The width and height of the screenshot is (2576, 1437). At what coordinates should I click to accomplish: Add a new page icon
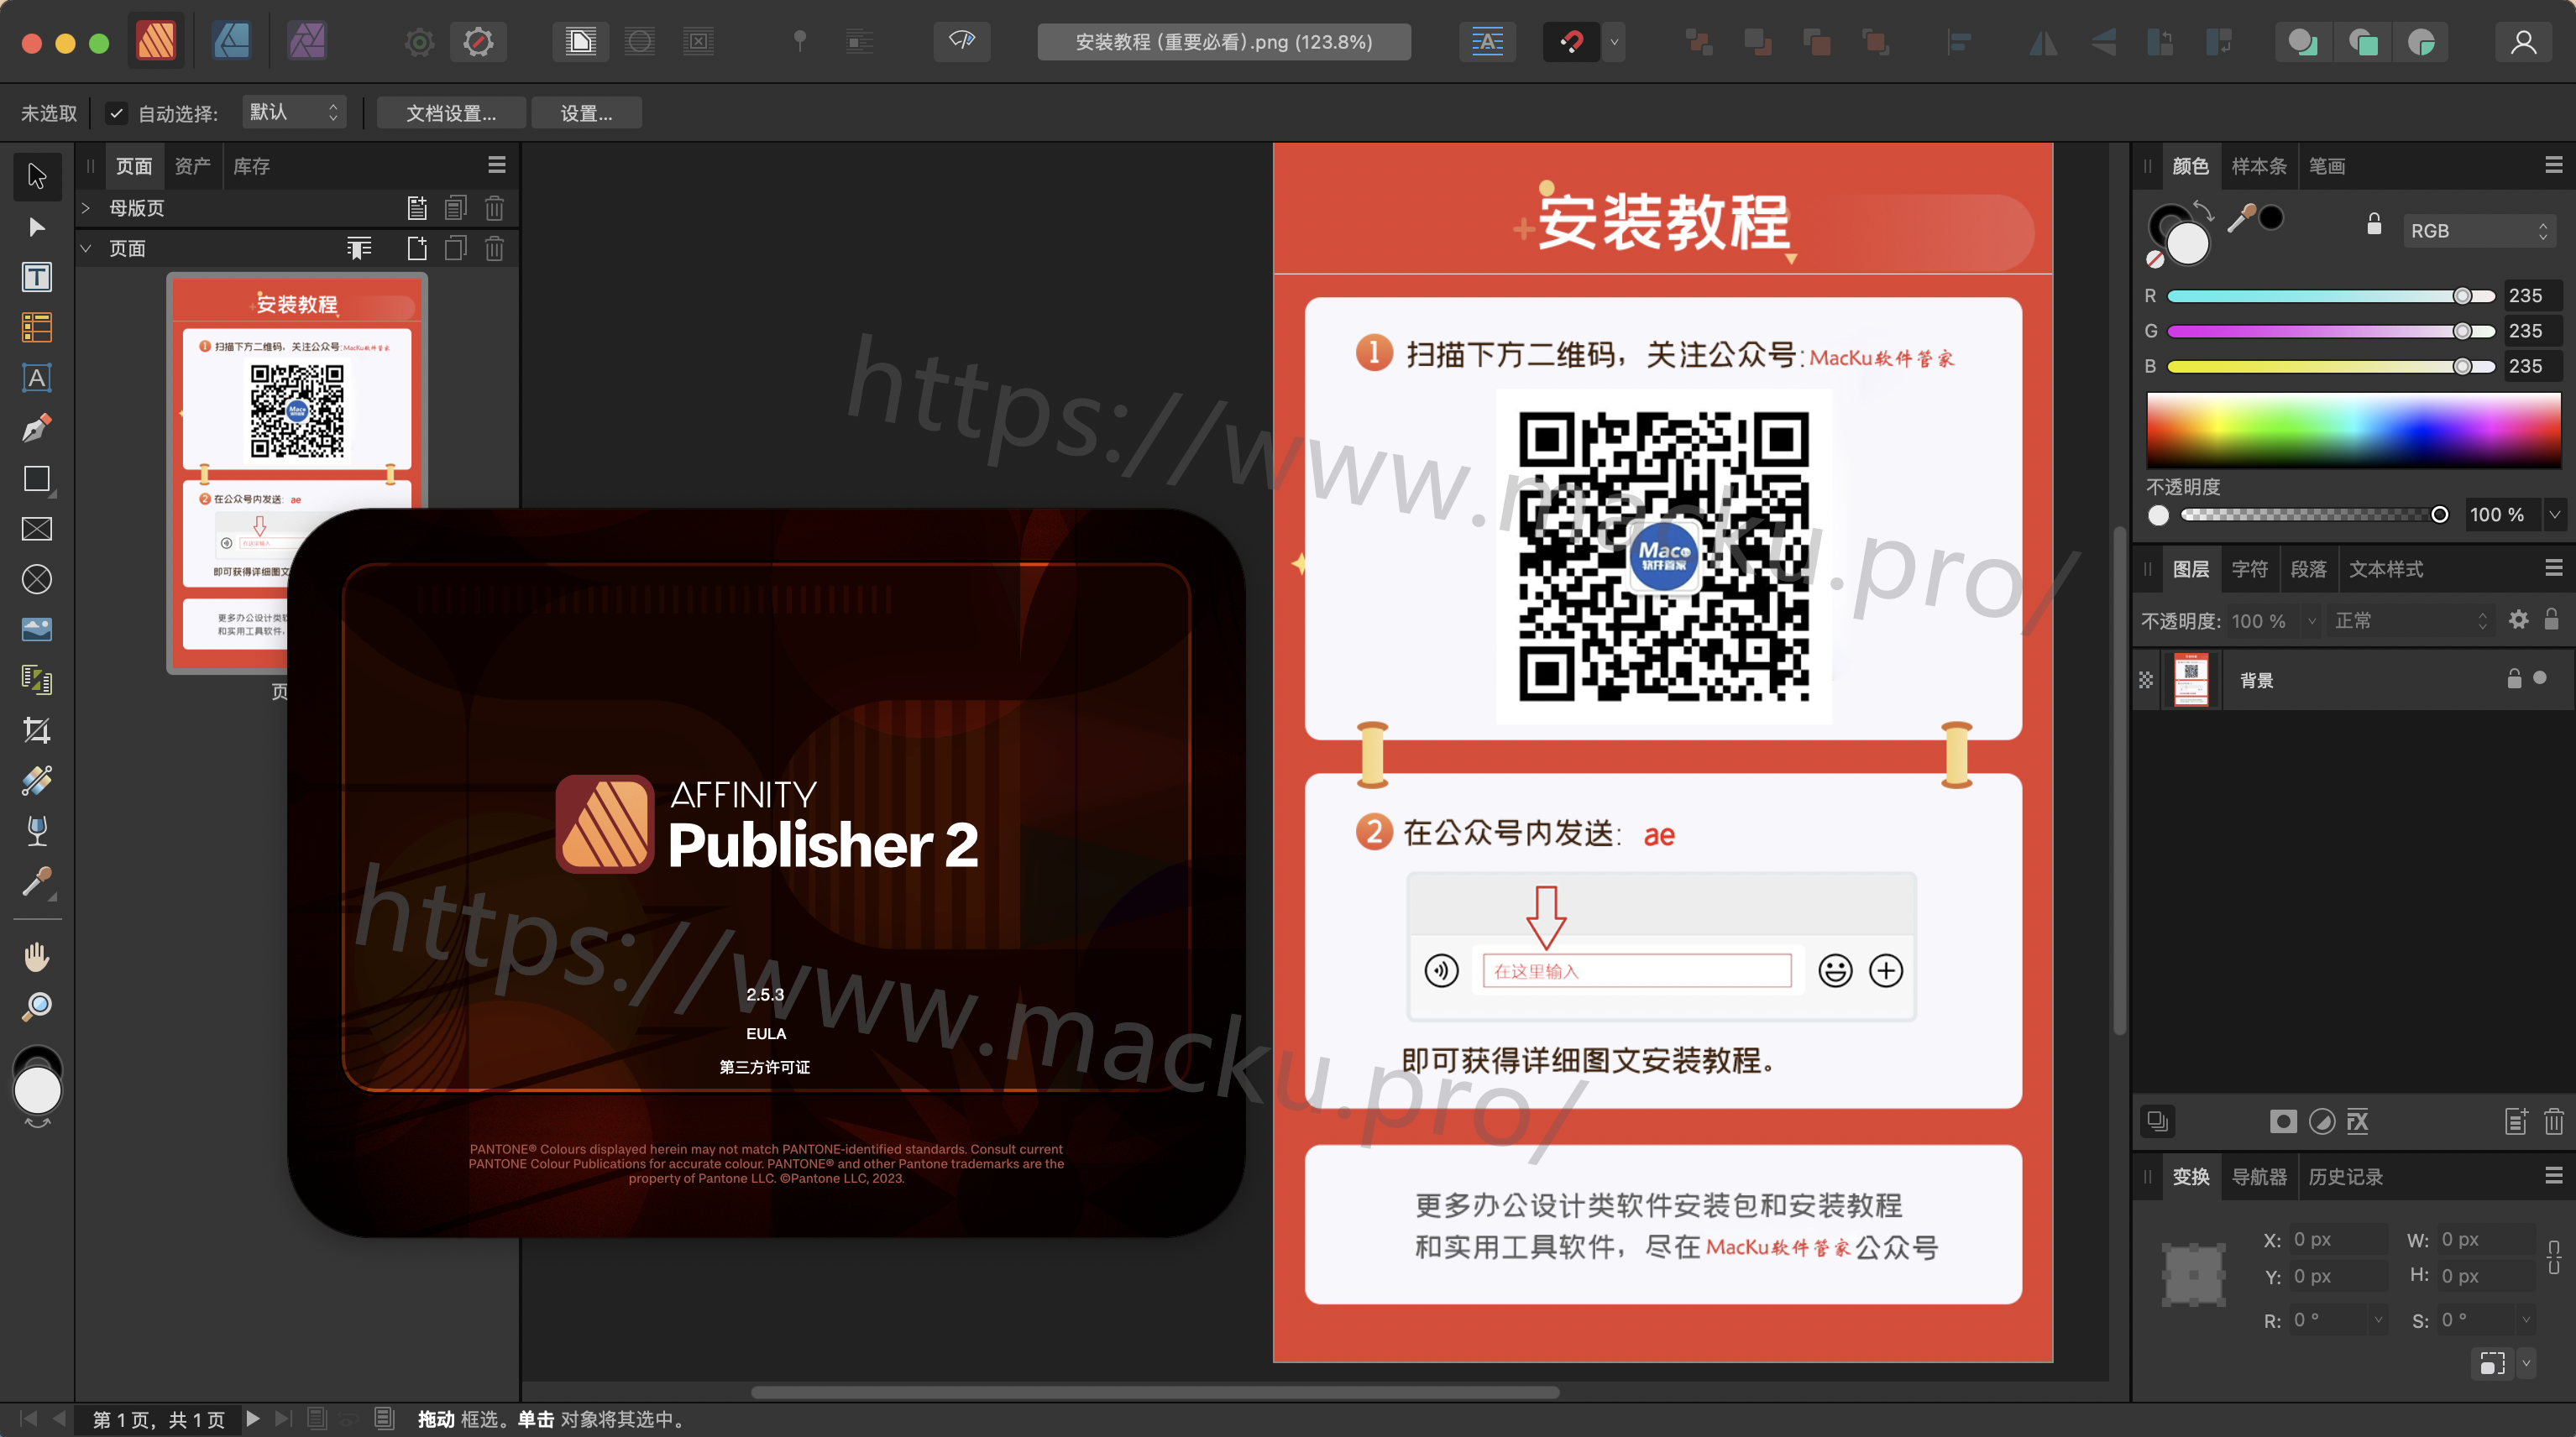417,248
